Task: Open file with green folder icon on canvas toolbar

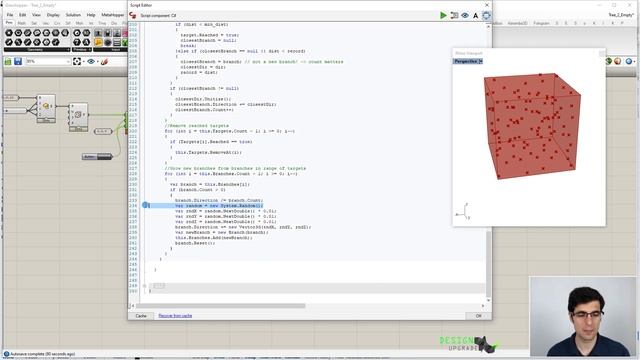Action: pyautogui.click(x=8, y=61)
